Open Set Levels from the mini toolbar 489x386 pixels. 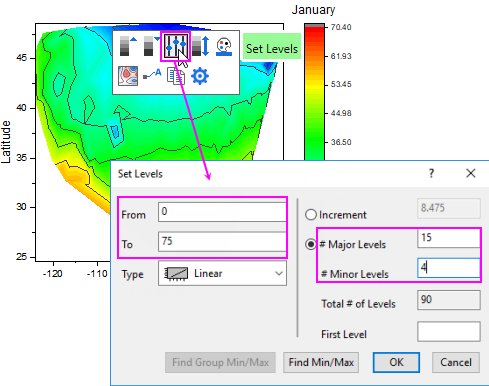point(175,46)
